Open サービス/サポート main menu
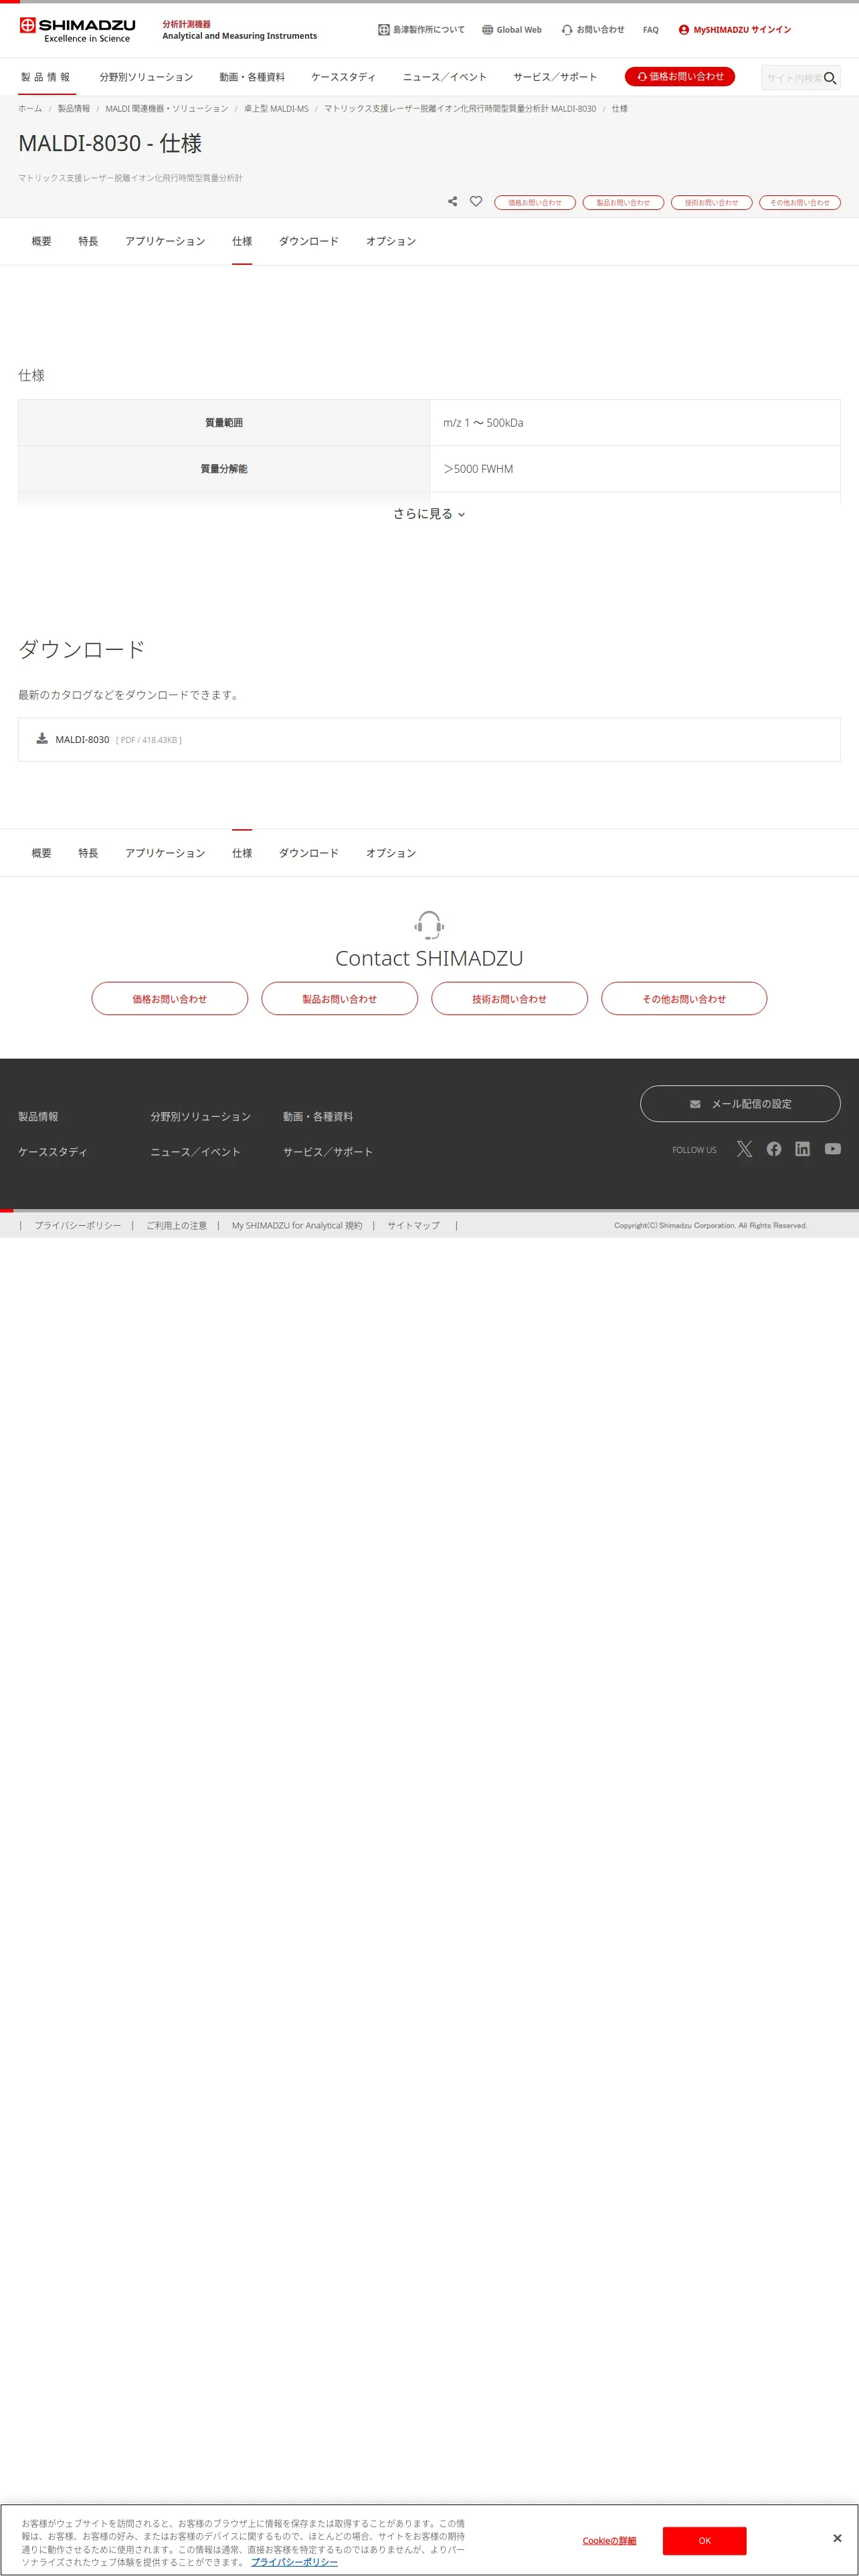The width and height of the screenshot is (859, 2576). [555, 77]
